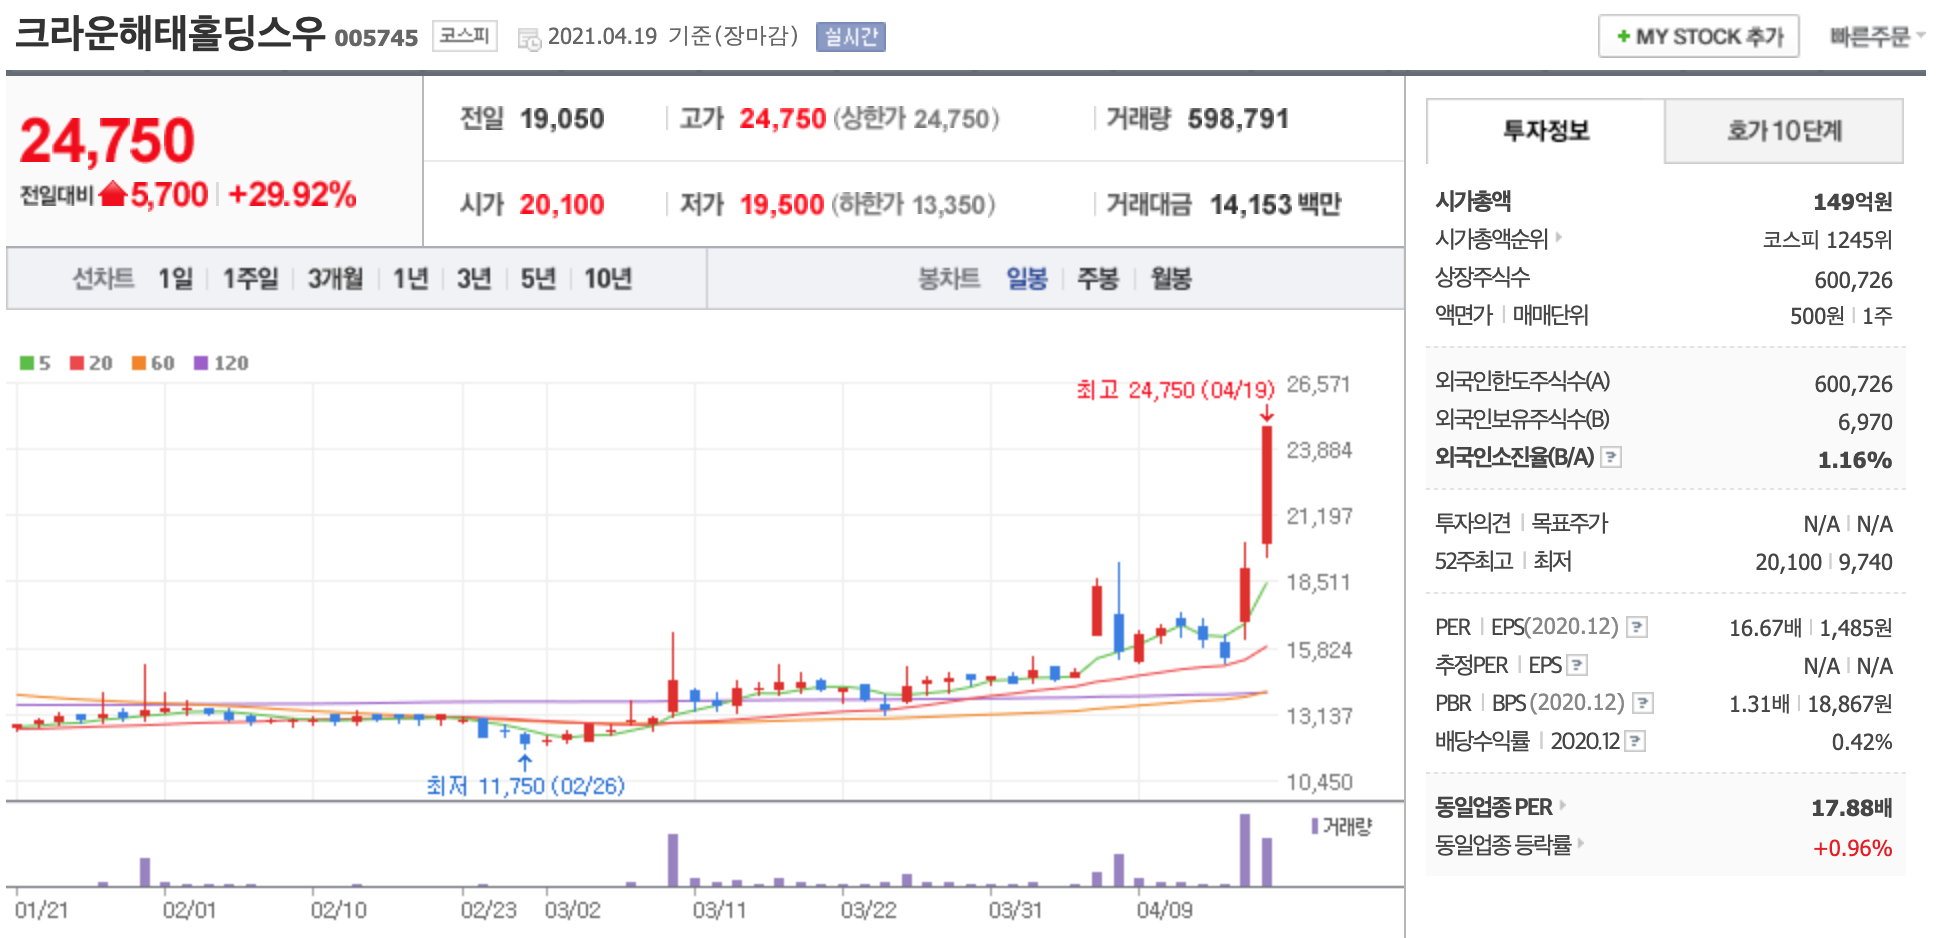The height and width of the screenshot is (938, 1940).
Task: Click the 최고 24,750 (04/19) annotation
Action: tap(1175, 390)
